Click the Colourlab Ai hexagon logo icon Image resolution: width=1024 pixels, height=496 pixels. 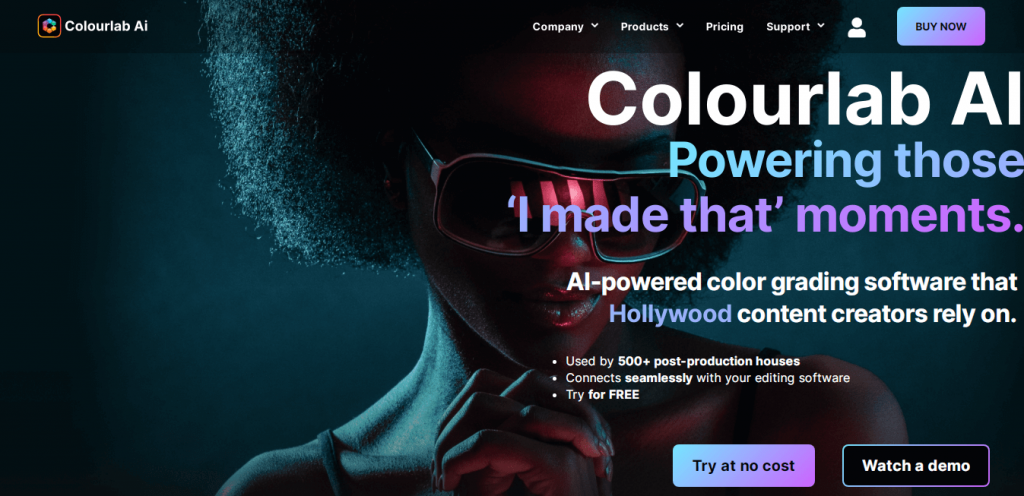pos(49,26)
